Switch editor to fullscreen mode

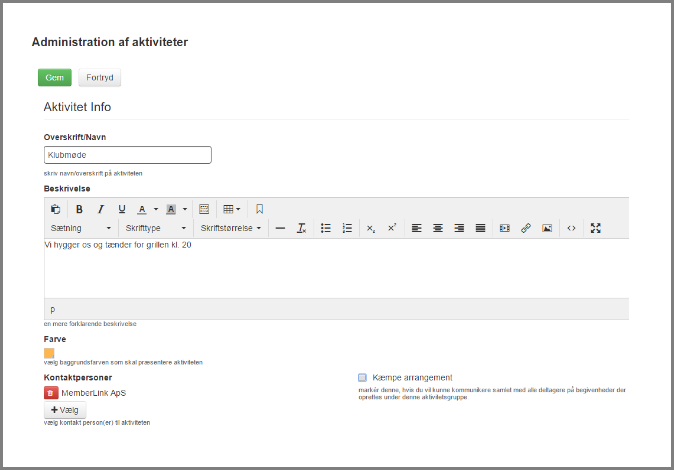tap(596, 228)
